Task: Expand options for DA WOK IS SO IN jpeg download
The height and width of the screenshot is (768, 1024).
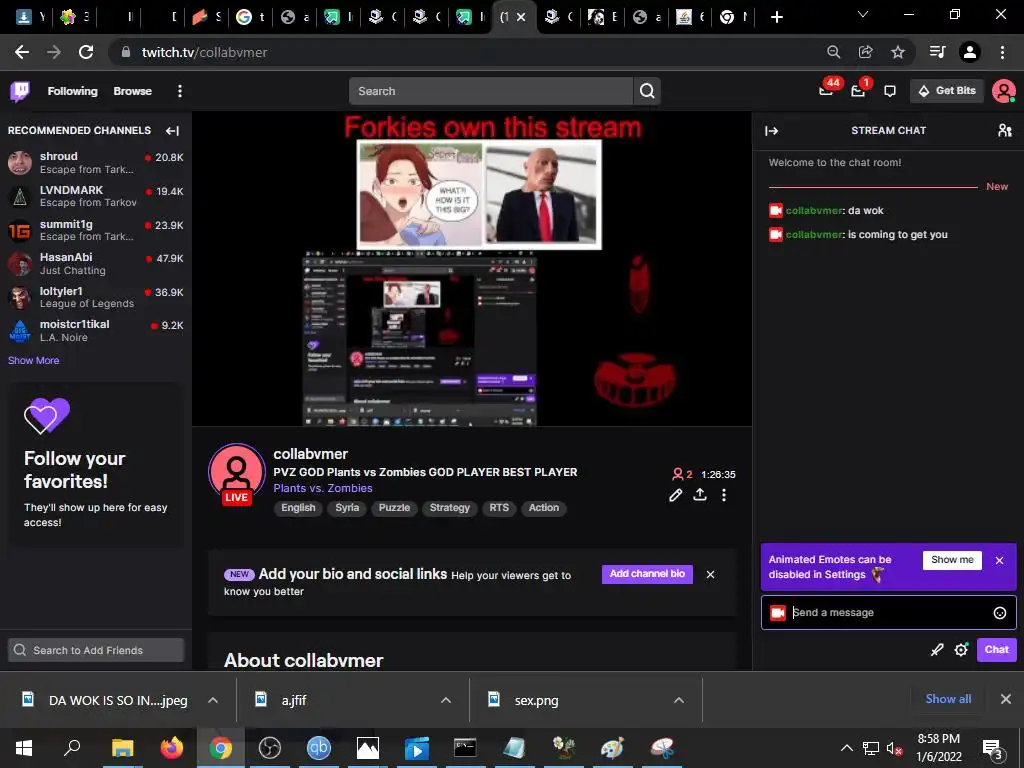Action: click(213, 700)
